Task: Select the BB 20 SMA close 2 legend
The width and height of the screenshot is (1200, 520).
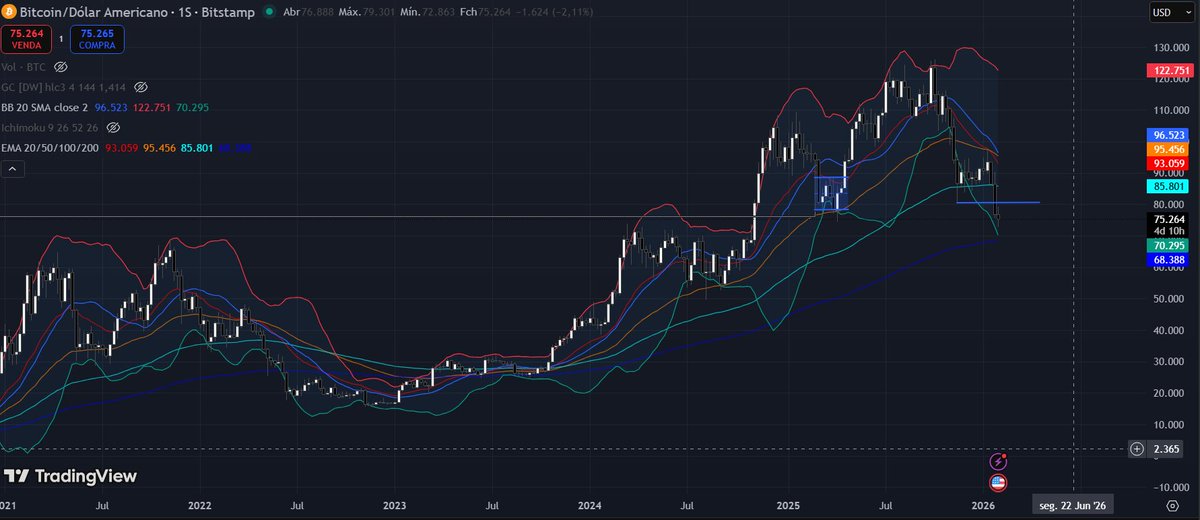Action: pyautogui.click(x=43, y=107)
